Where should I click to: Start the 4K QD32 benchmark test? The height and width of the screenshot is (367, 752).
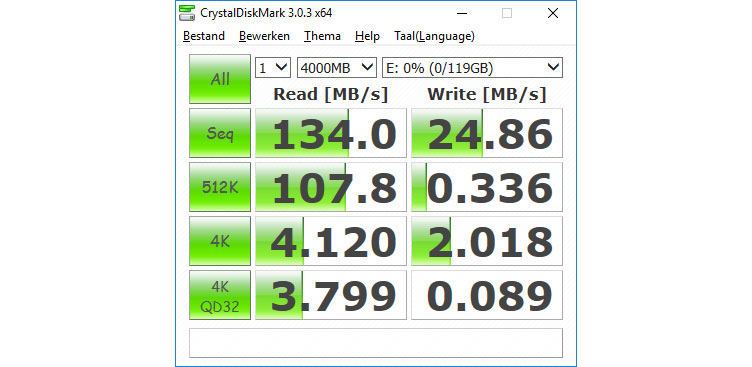220,295
